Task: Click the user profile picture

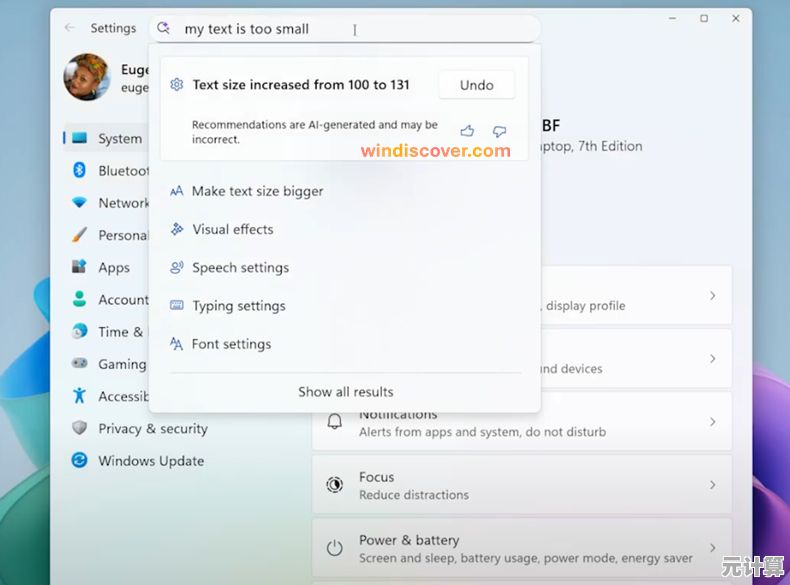Action: coord(87,77)
